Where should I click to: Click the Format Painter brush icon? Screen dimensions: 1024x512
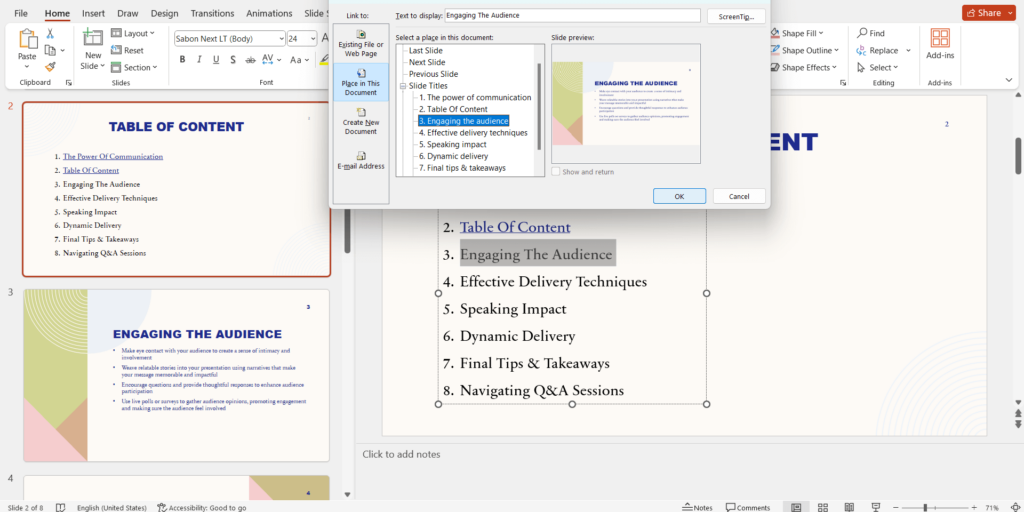[50, 66]
